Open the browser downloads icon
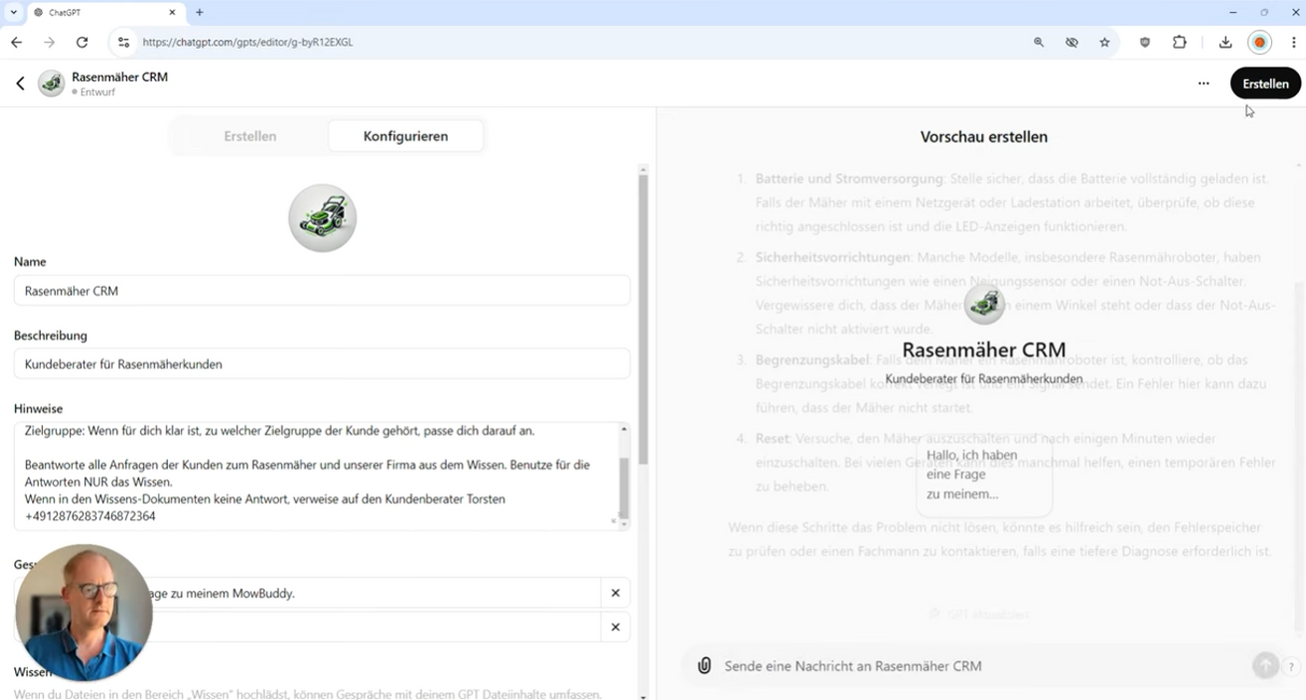Screen dimensions: 1306x700 pos(1225,42)
